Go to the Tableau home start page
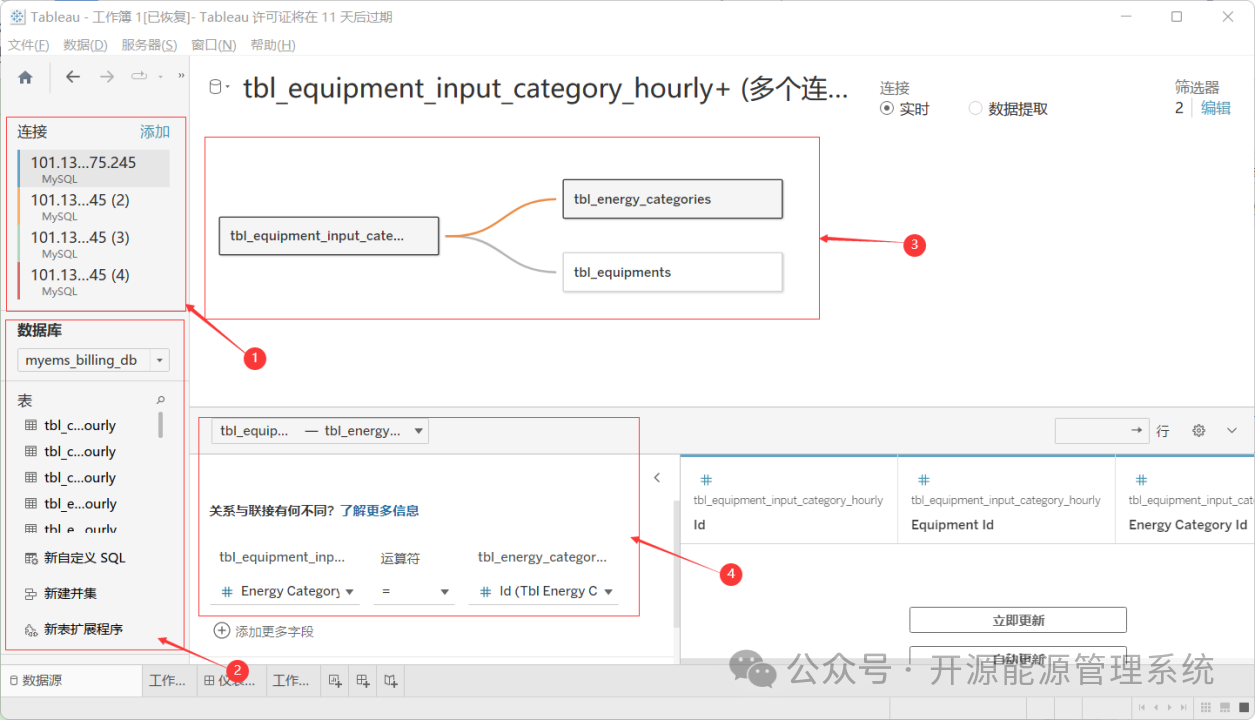The width and height of the screenshot is (1255, 720). pos(26,77)
